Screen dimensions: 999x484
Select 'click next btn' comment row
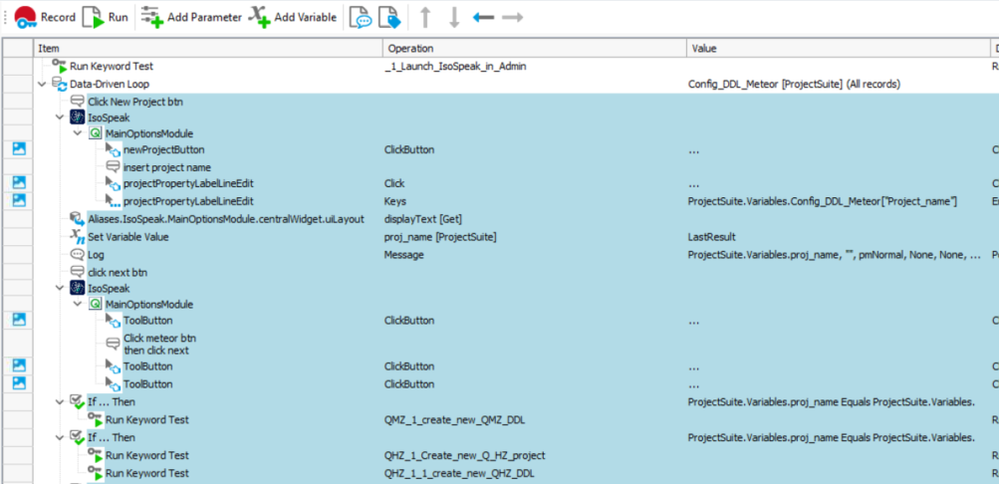[117, 272]
